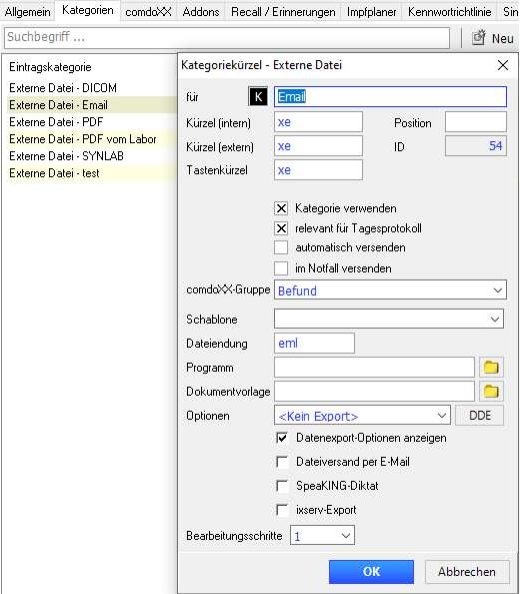This screenshot has width=520, height=594.
Task: Open the Addons tab
Action: 201,12
